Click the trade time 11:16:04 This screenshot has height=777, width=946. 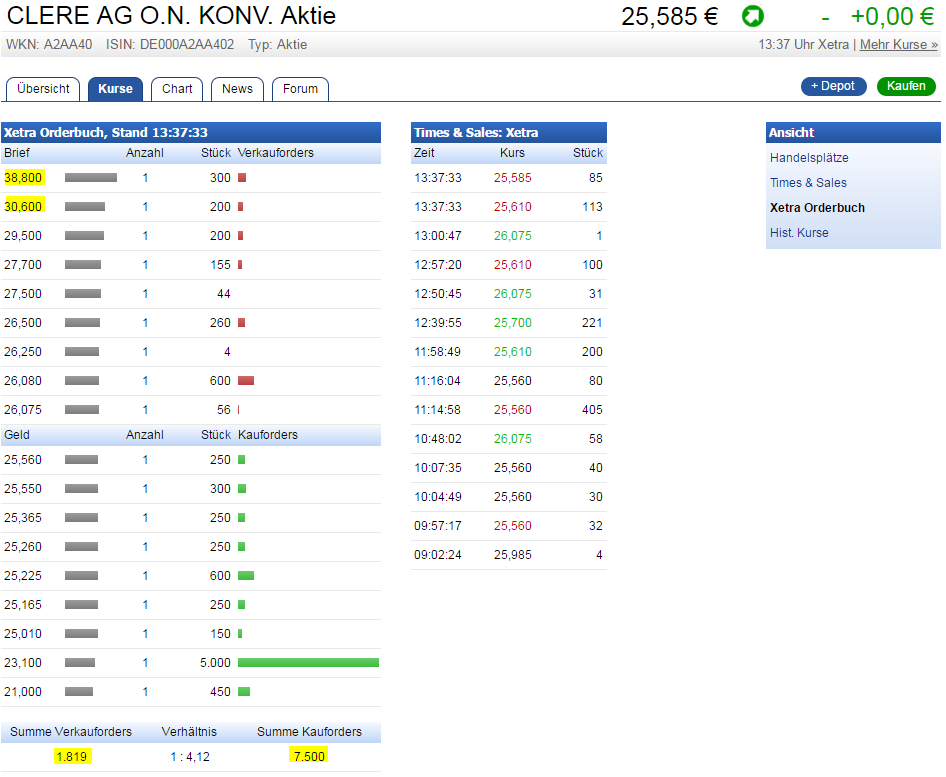(438, 381)
